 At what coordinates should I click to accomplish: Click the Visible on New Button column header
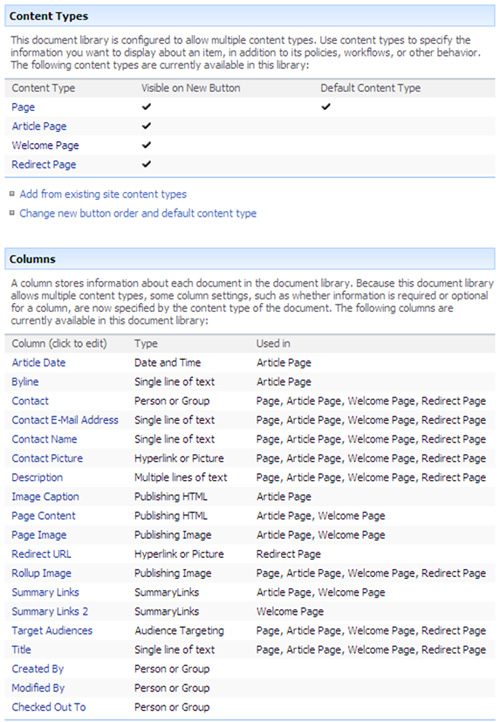(191, 88)
